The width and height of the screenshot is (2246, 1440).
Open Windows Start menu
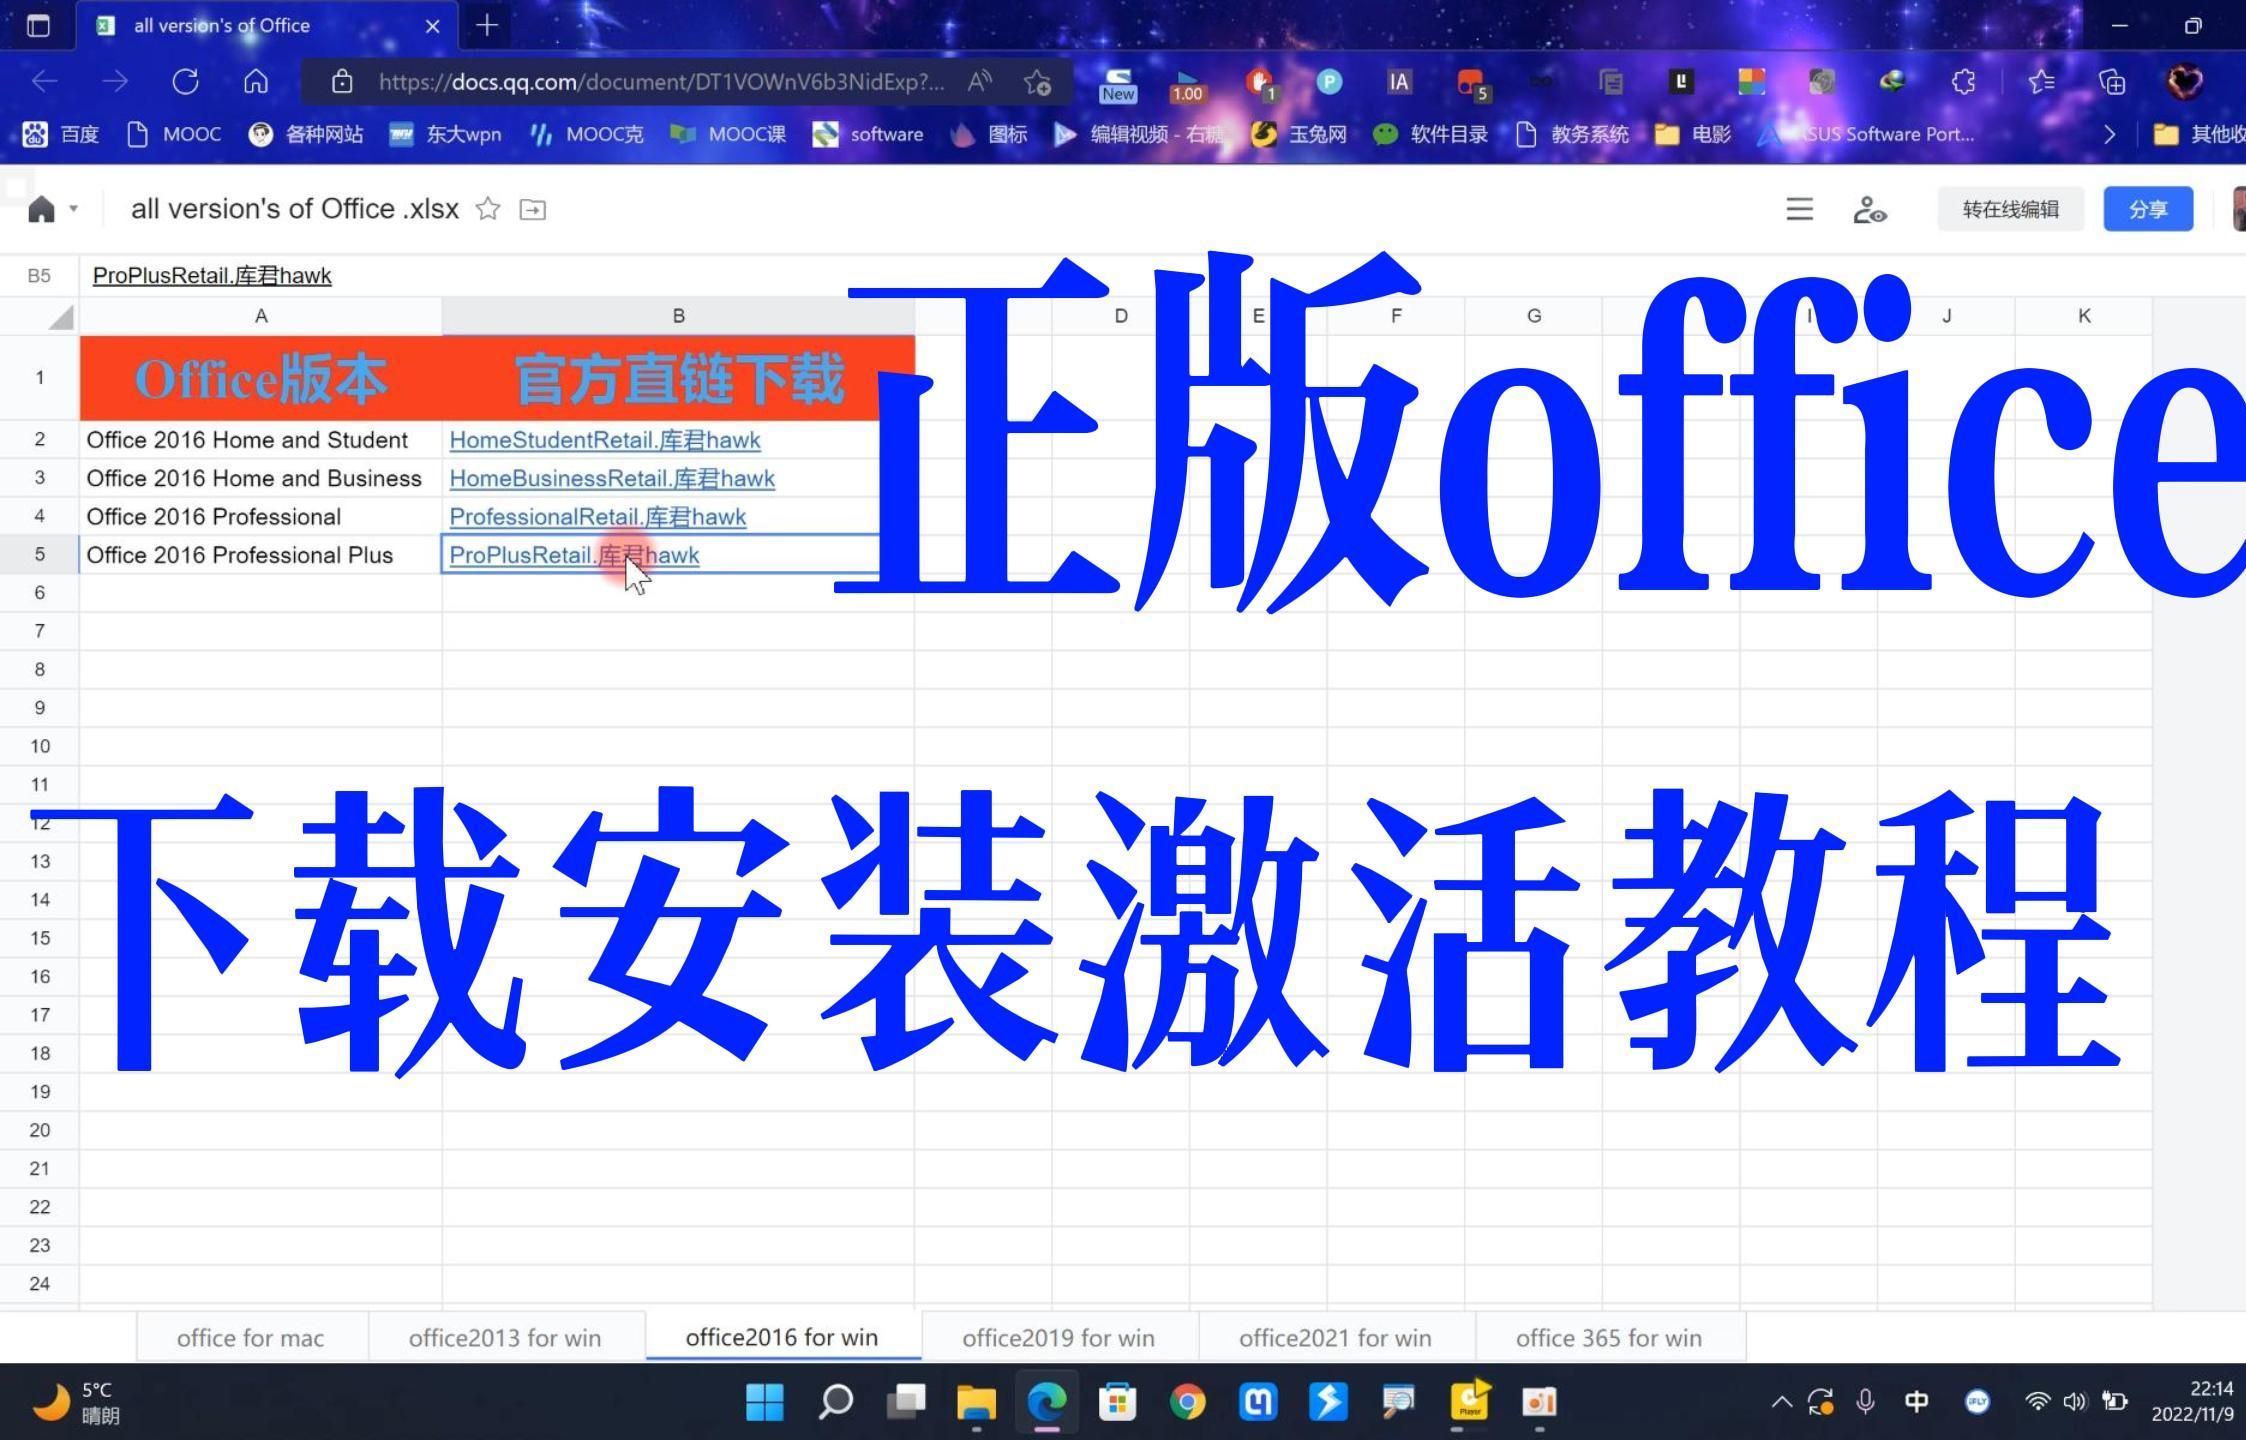(x=765, y=1402)
